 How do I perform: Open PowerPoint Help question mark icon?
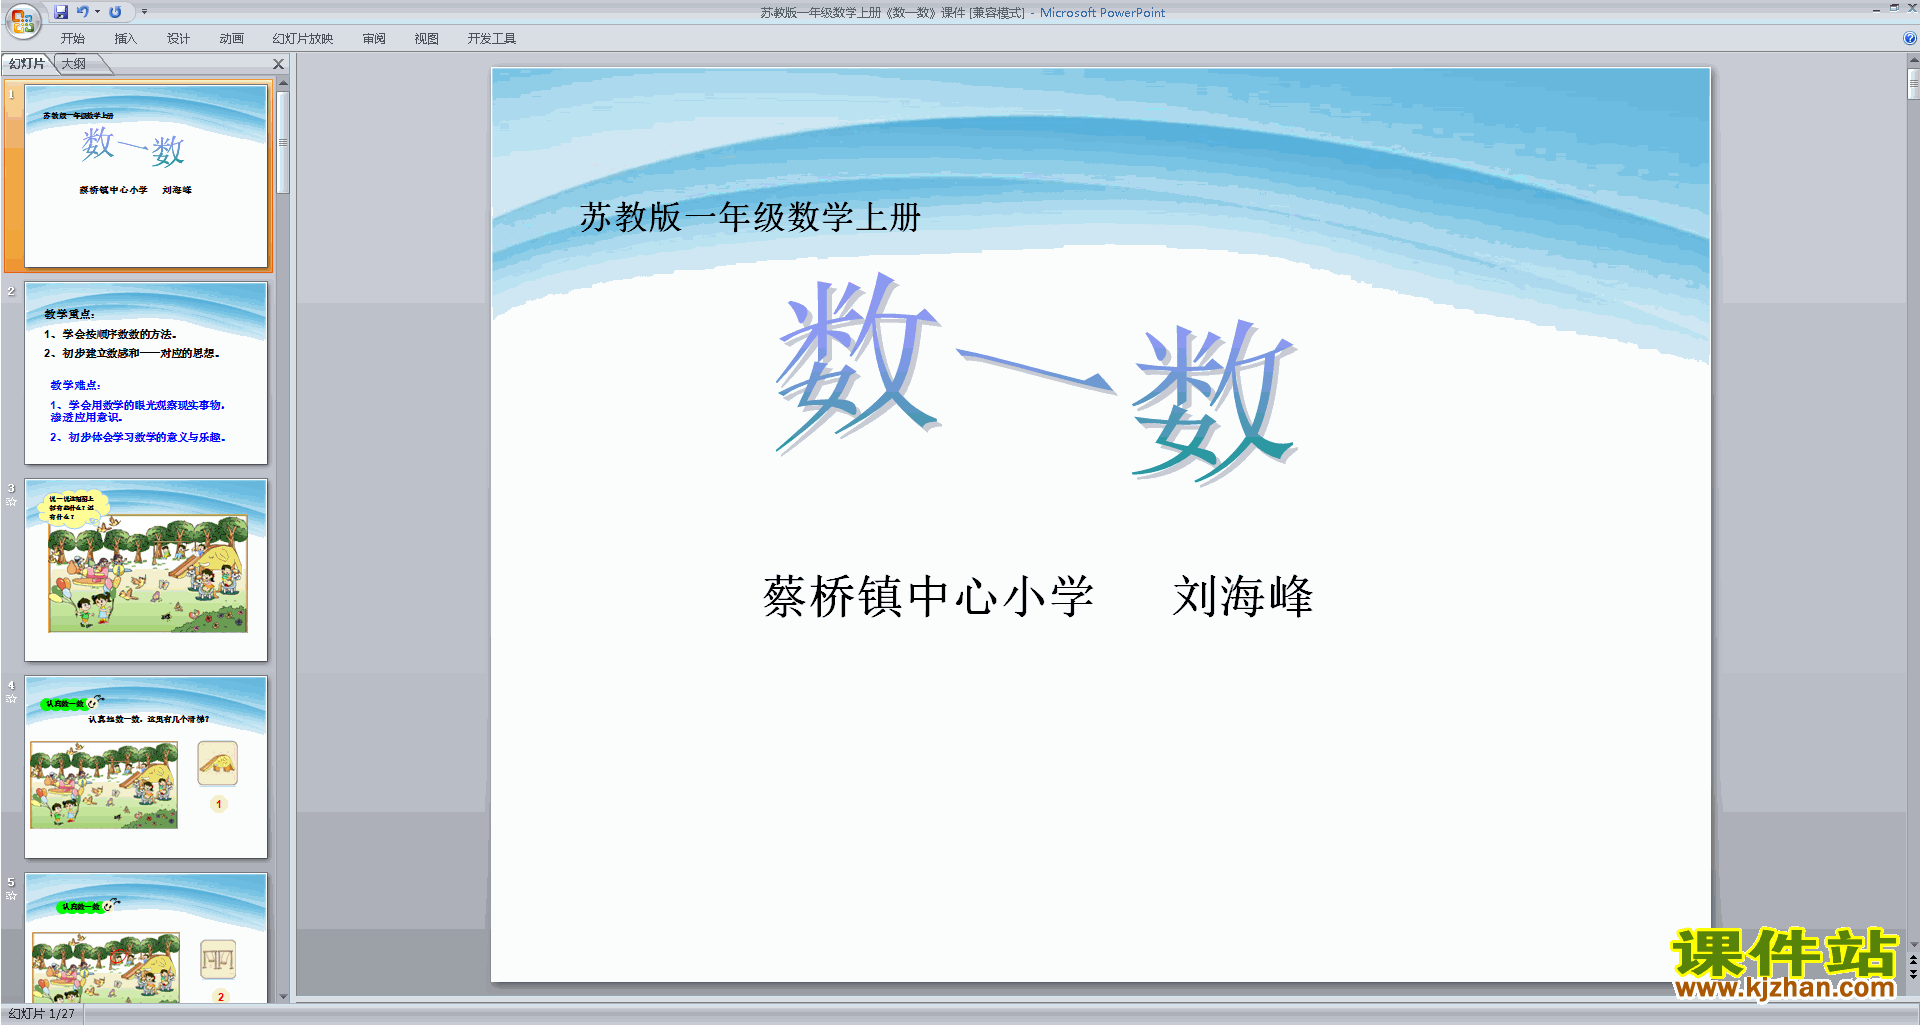tap(1909, 38)
